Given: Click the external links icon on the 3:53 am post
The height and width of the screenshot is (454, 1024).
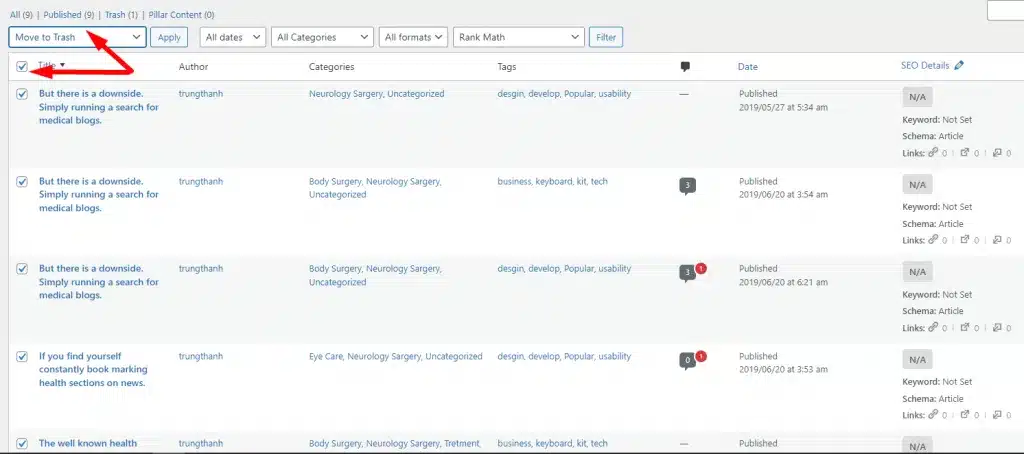Looking at the screenshot, I should [x=965, y=414].
